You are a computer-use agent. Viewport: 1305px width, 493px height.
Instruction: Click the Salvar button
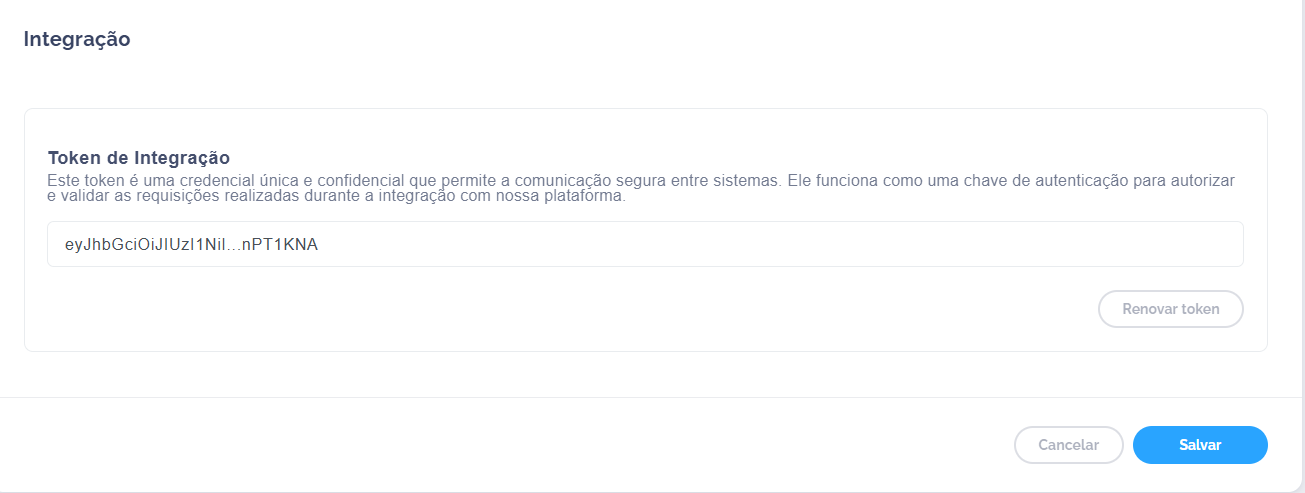pyautogui.click(x=1200, y=445)
